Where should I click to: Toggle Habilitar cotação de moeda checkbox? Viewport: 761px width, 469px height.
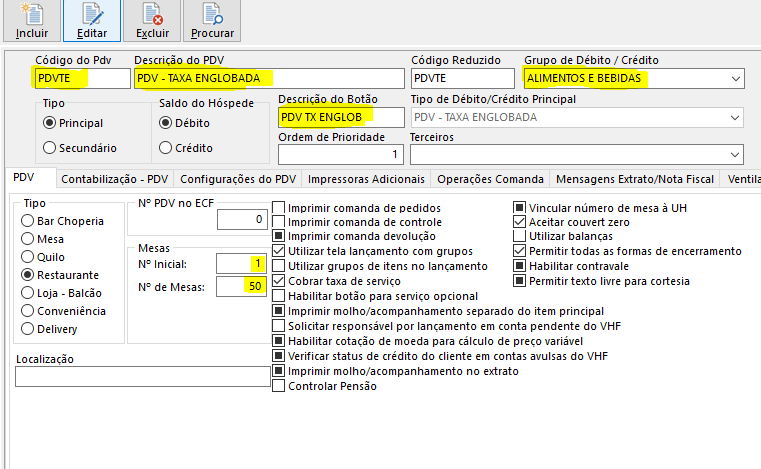tap(279, 341)
